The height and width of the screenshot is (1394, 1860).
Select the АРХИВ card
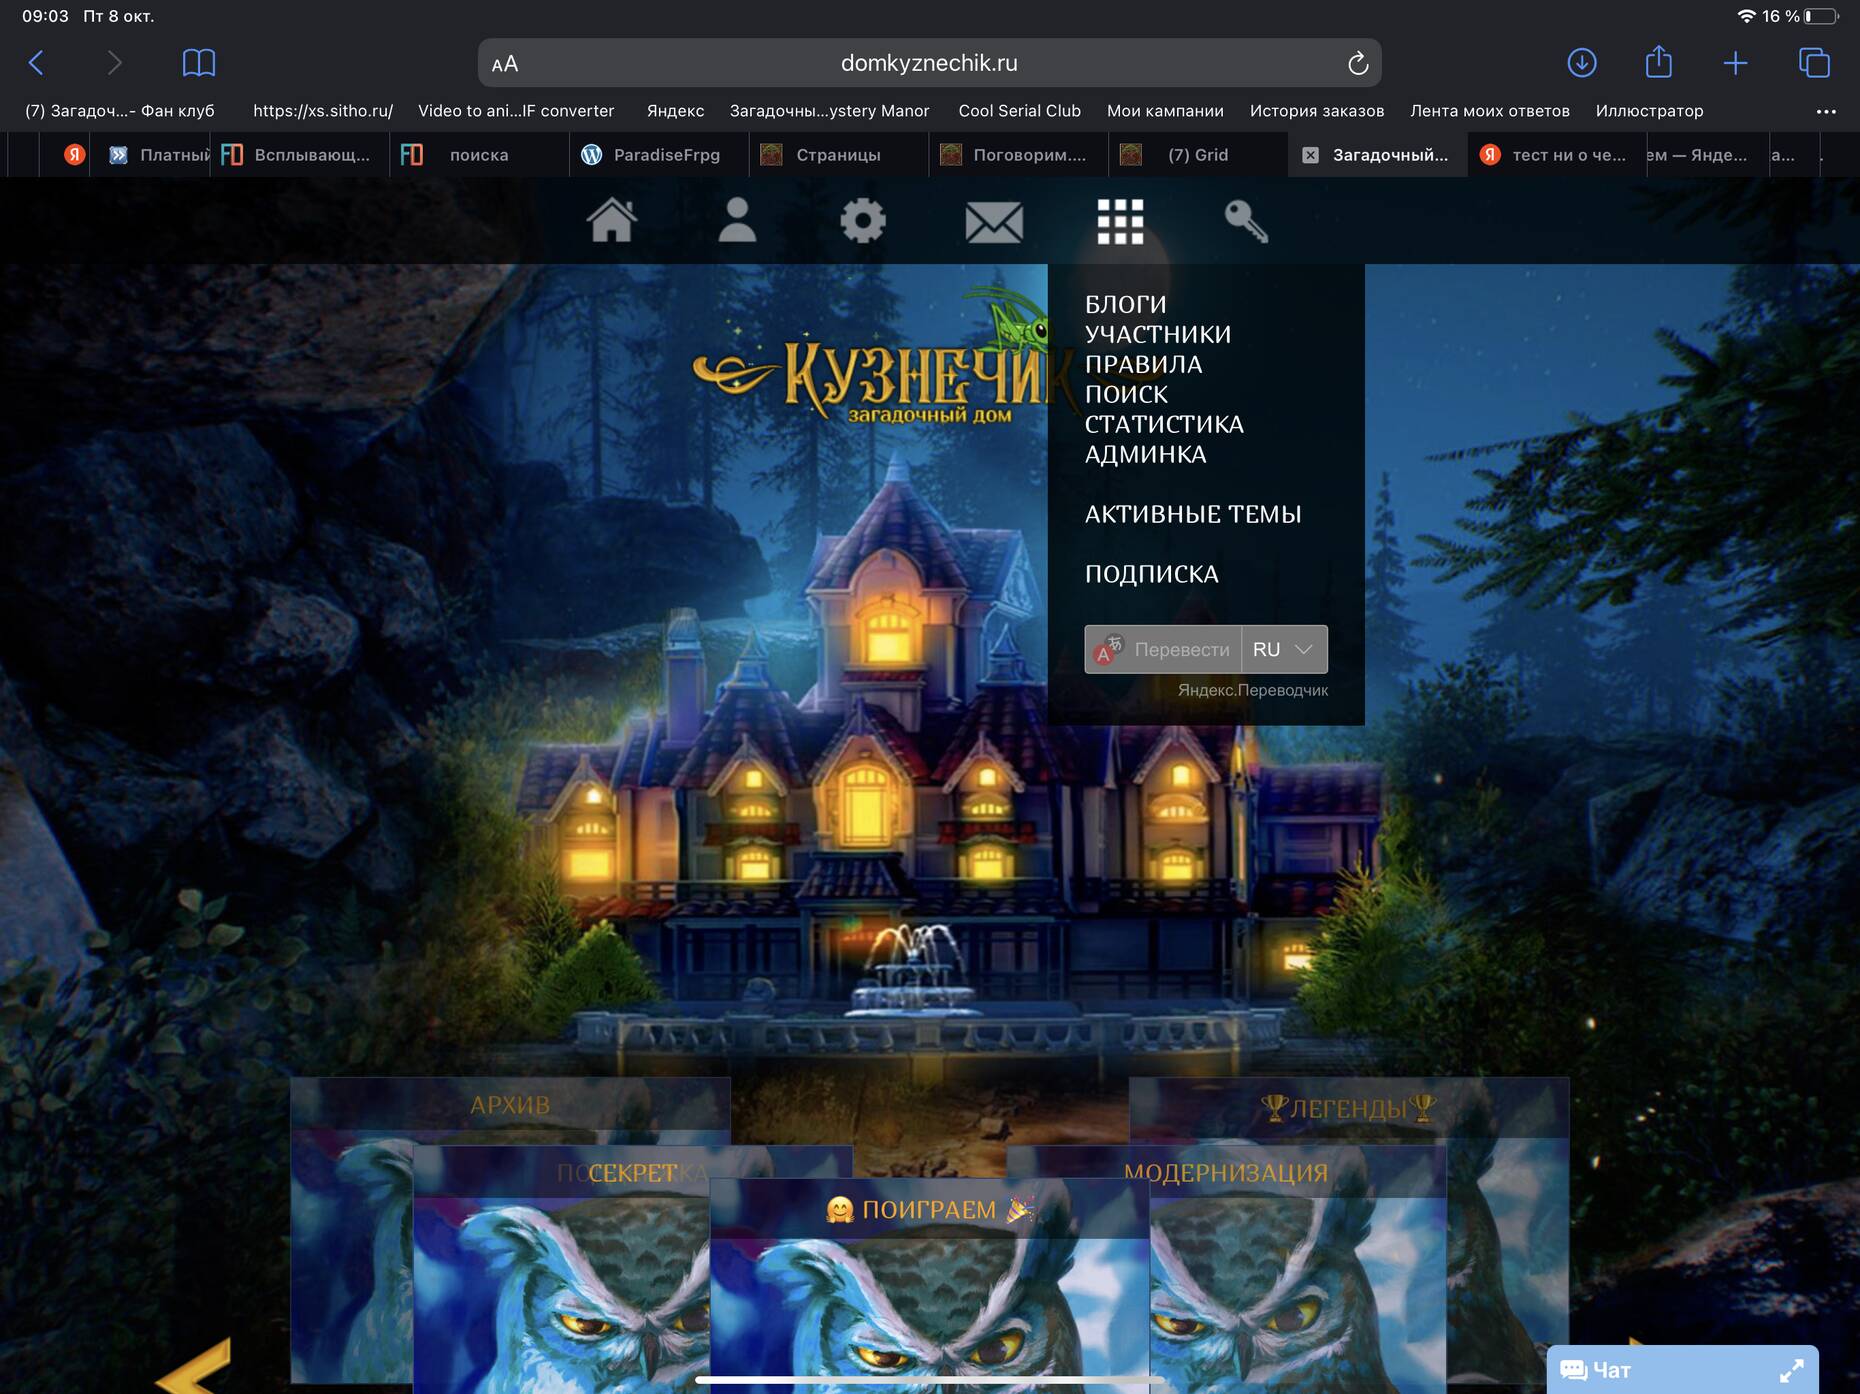coord(510,1105)
